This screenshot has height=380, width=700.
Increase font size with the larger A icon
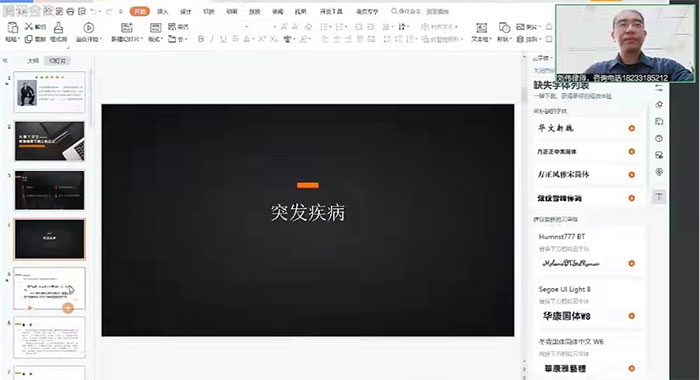[x=284, y=27]
